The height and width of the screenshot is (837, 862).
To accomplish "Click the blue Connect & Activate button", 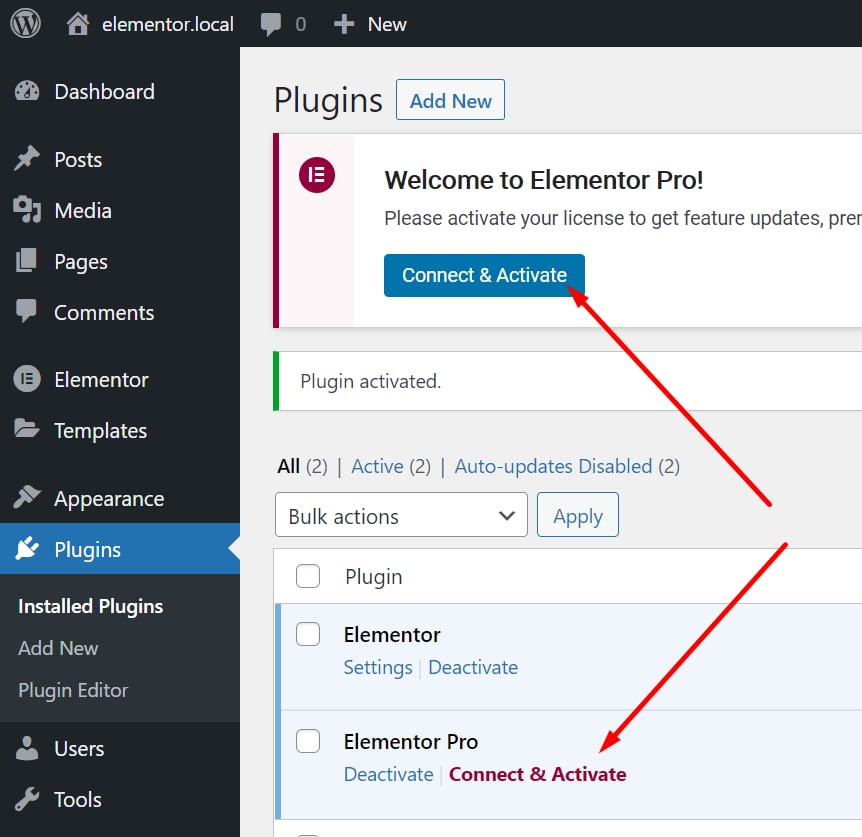I will (x=484, y=275).
